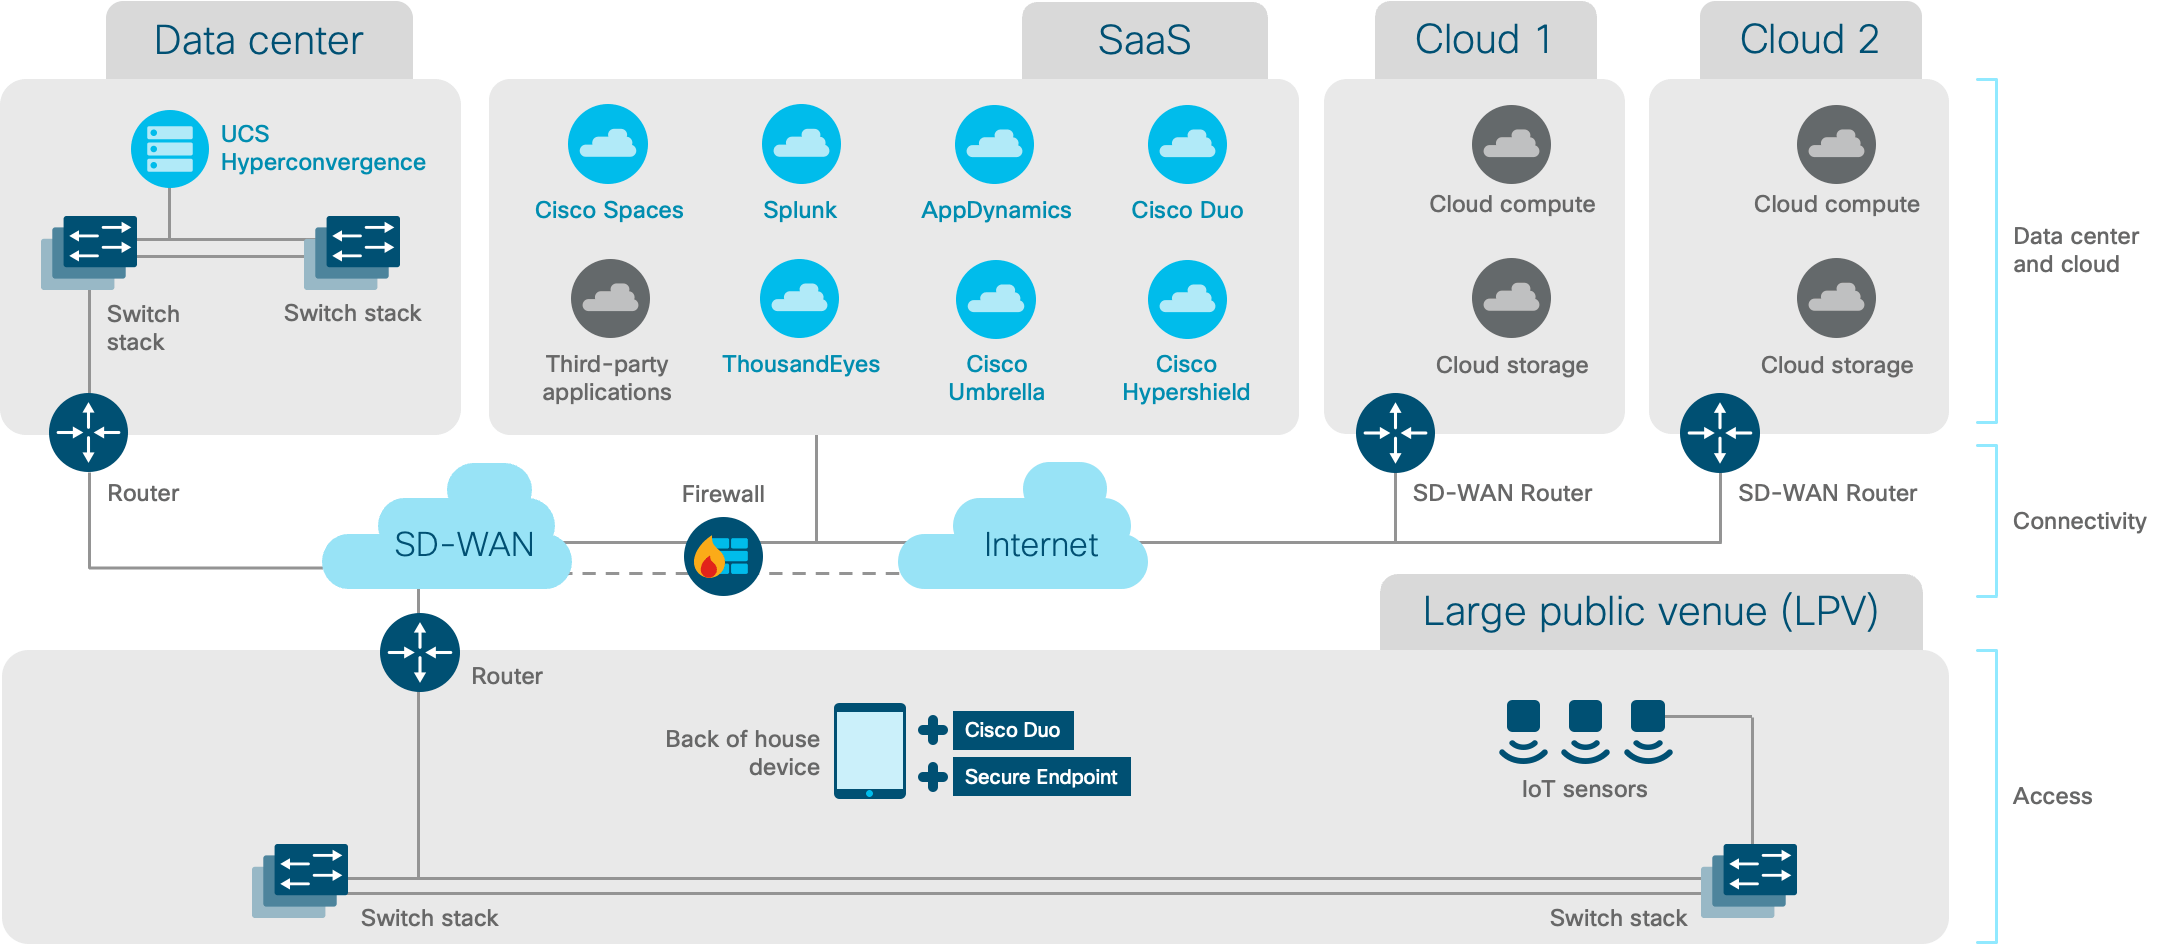This screenshot has height=946, width=2160.
Task: Click the Firewall text label
Action: coord(723,494)
